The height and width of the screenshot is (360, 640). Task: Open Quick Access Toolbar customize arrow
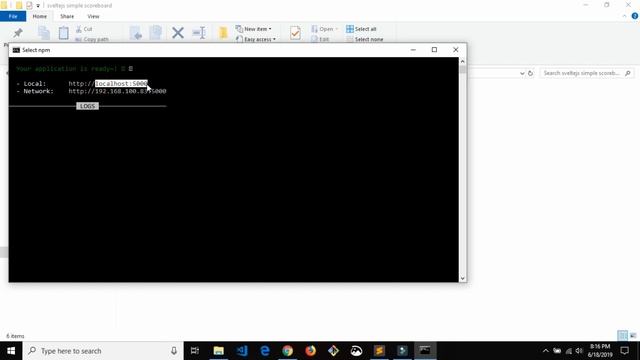38,6
